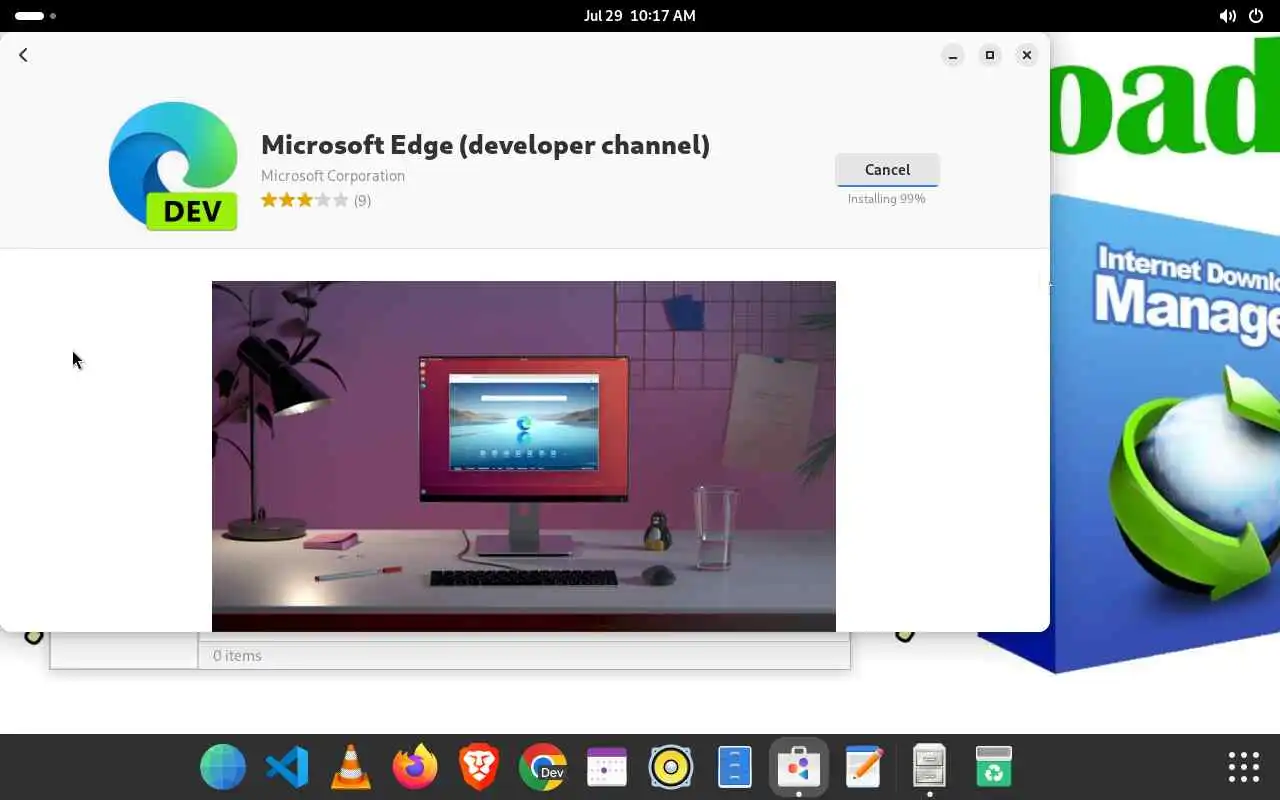Click the Microsoft Edge (developer channel) title
This screenshot has height=800, width=1280.
485,145
